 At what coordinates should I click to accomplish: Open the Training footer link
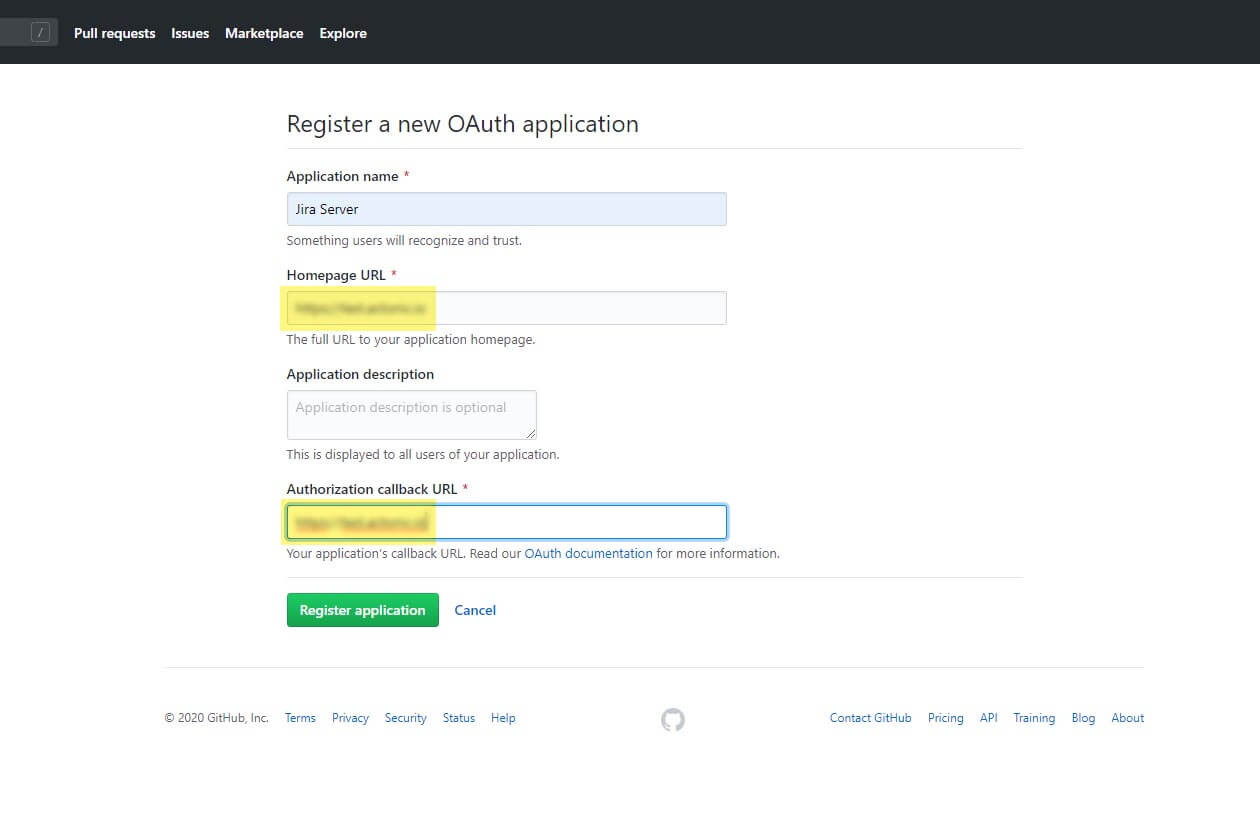pos(1034,718)
